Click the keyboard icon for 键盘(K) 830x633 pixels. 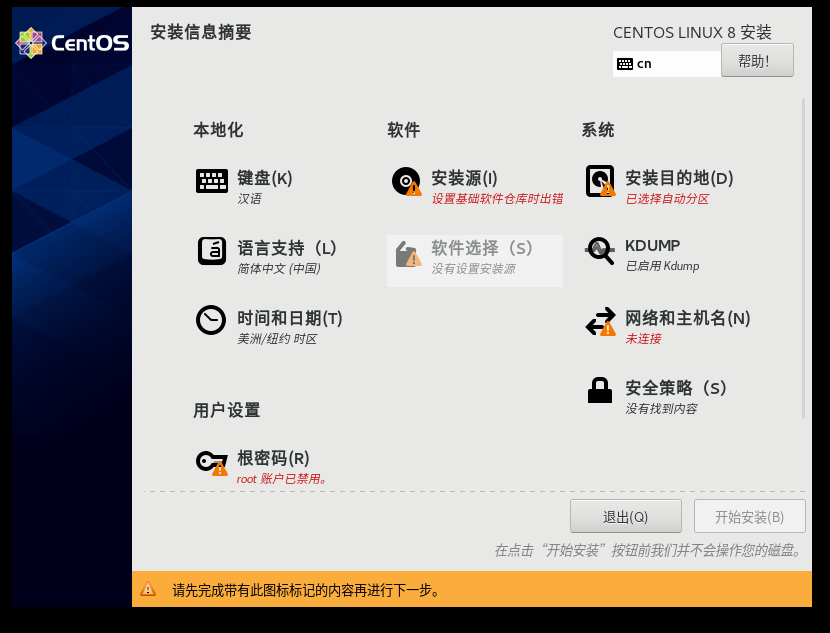[x=211, y=181]
